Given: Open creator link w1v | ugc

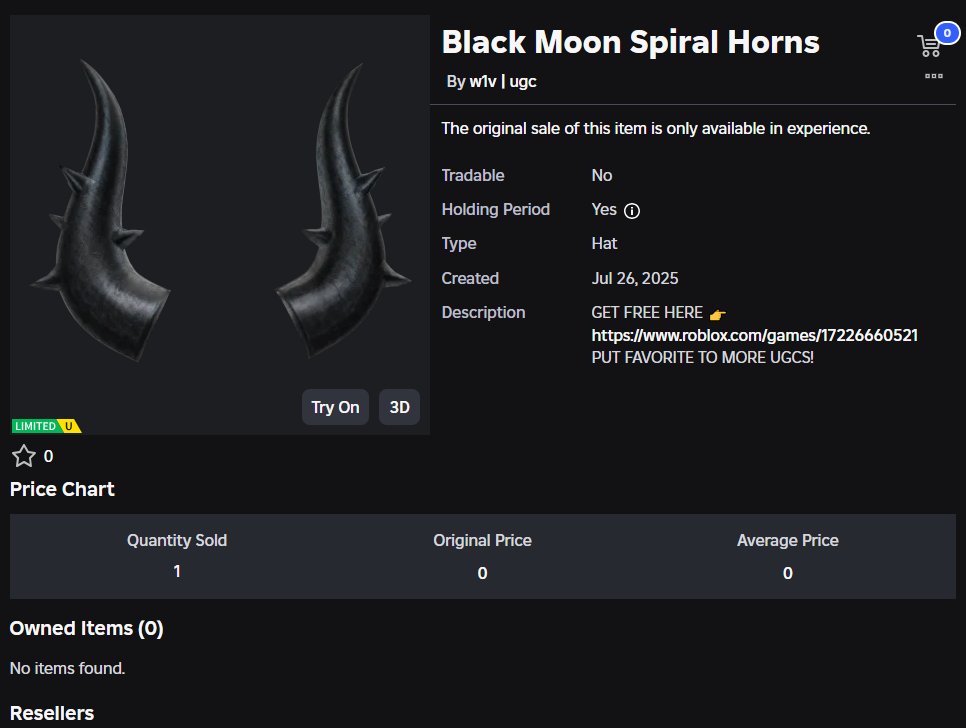Looking at the screenshot, I should point(503,81).
